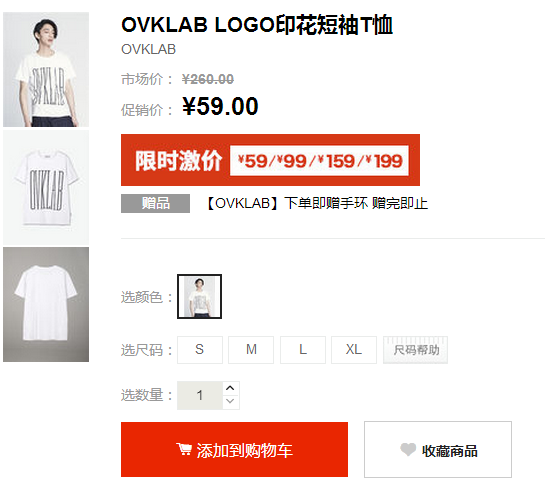Select size L
The width and height of the screenshot is (545, 488).
click(x=303, y=350)
